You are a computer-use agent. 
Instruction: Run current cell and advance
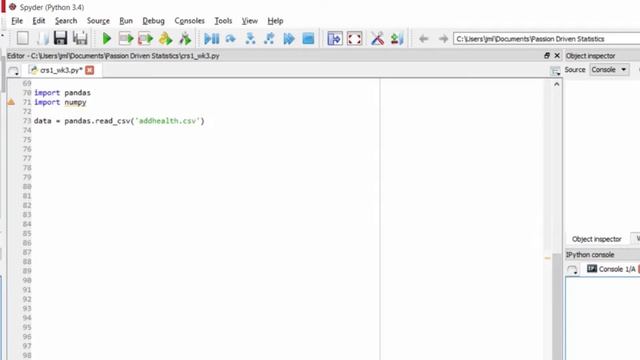coord(146,39)
